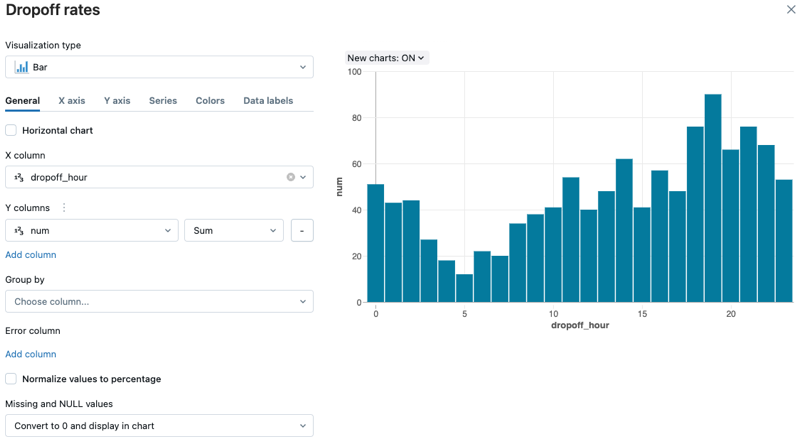Toggle the New charts: ON switch
The width and height of the screenshot is (800, 442).
coord(386,58)
